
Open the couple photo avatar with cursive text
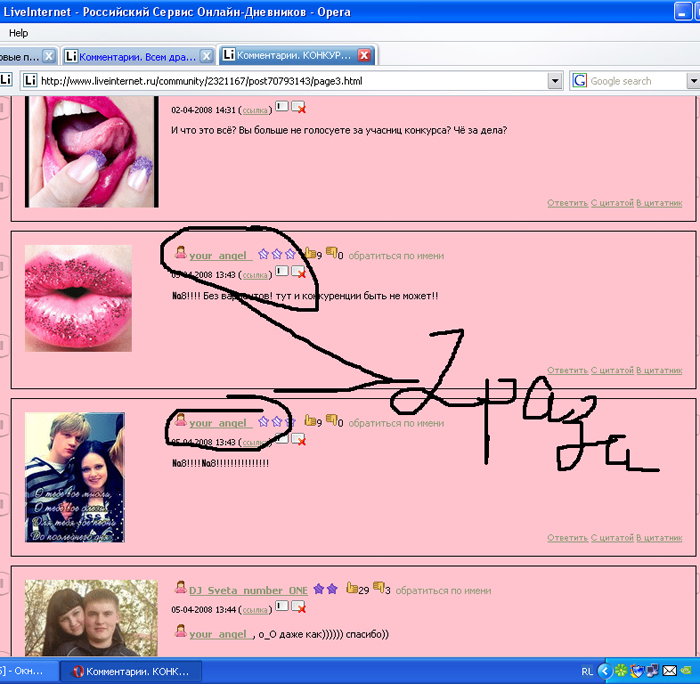[x=75, y=477]
